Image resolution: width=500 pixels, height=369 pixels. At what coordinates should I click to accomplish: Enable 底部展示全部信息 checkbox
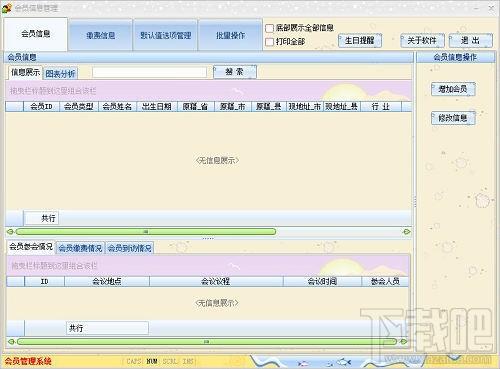[x=269, y=28]
